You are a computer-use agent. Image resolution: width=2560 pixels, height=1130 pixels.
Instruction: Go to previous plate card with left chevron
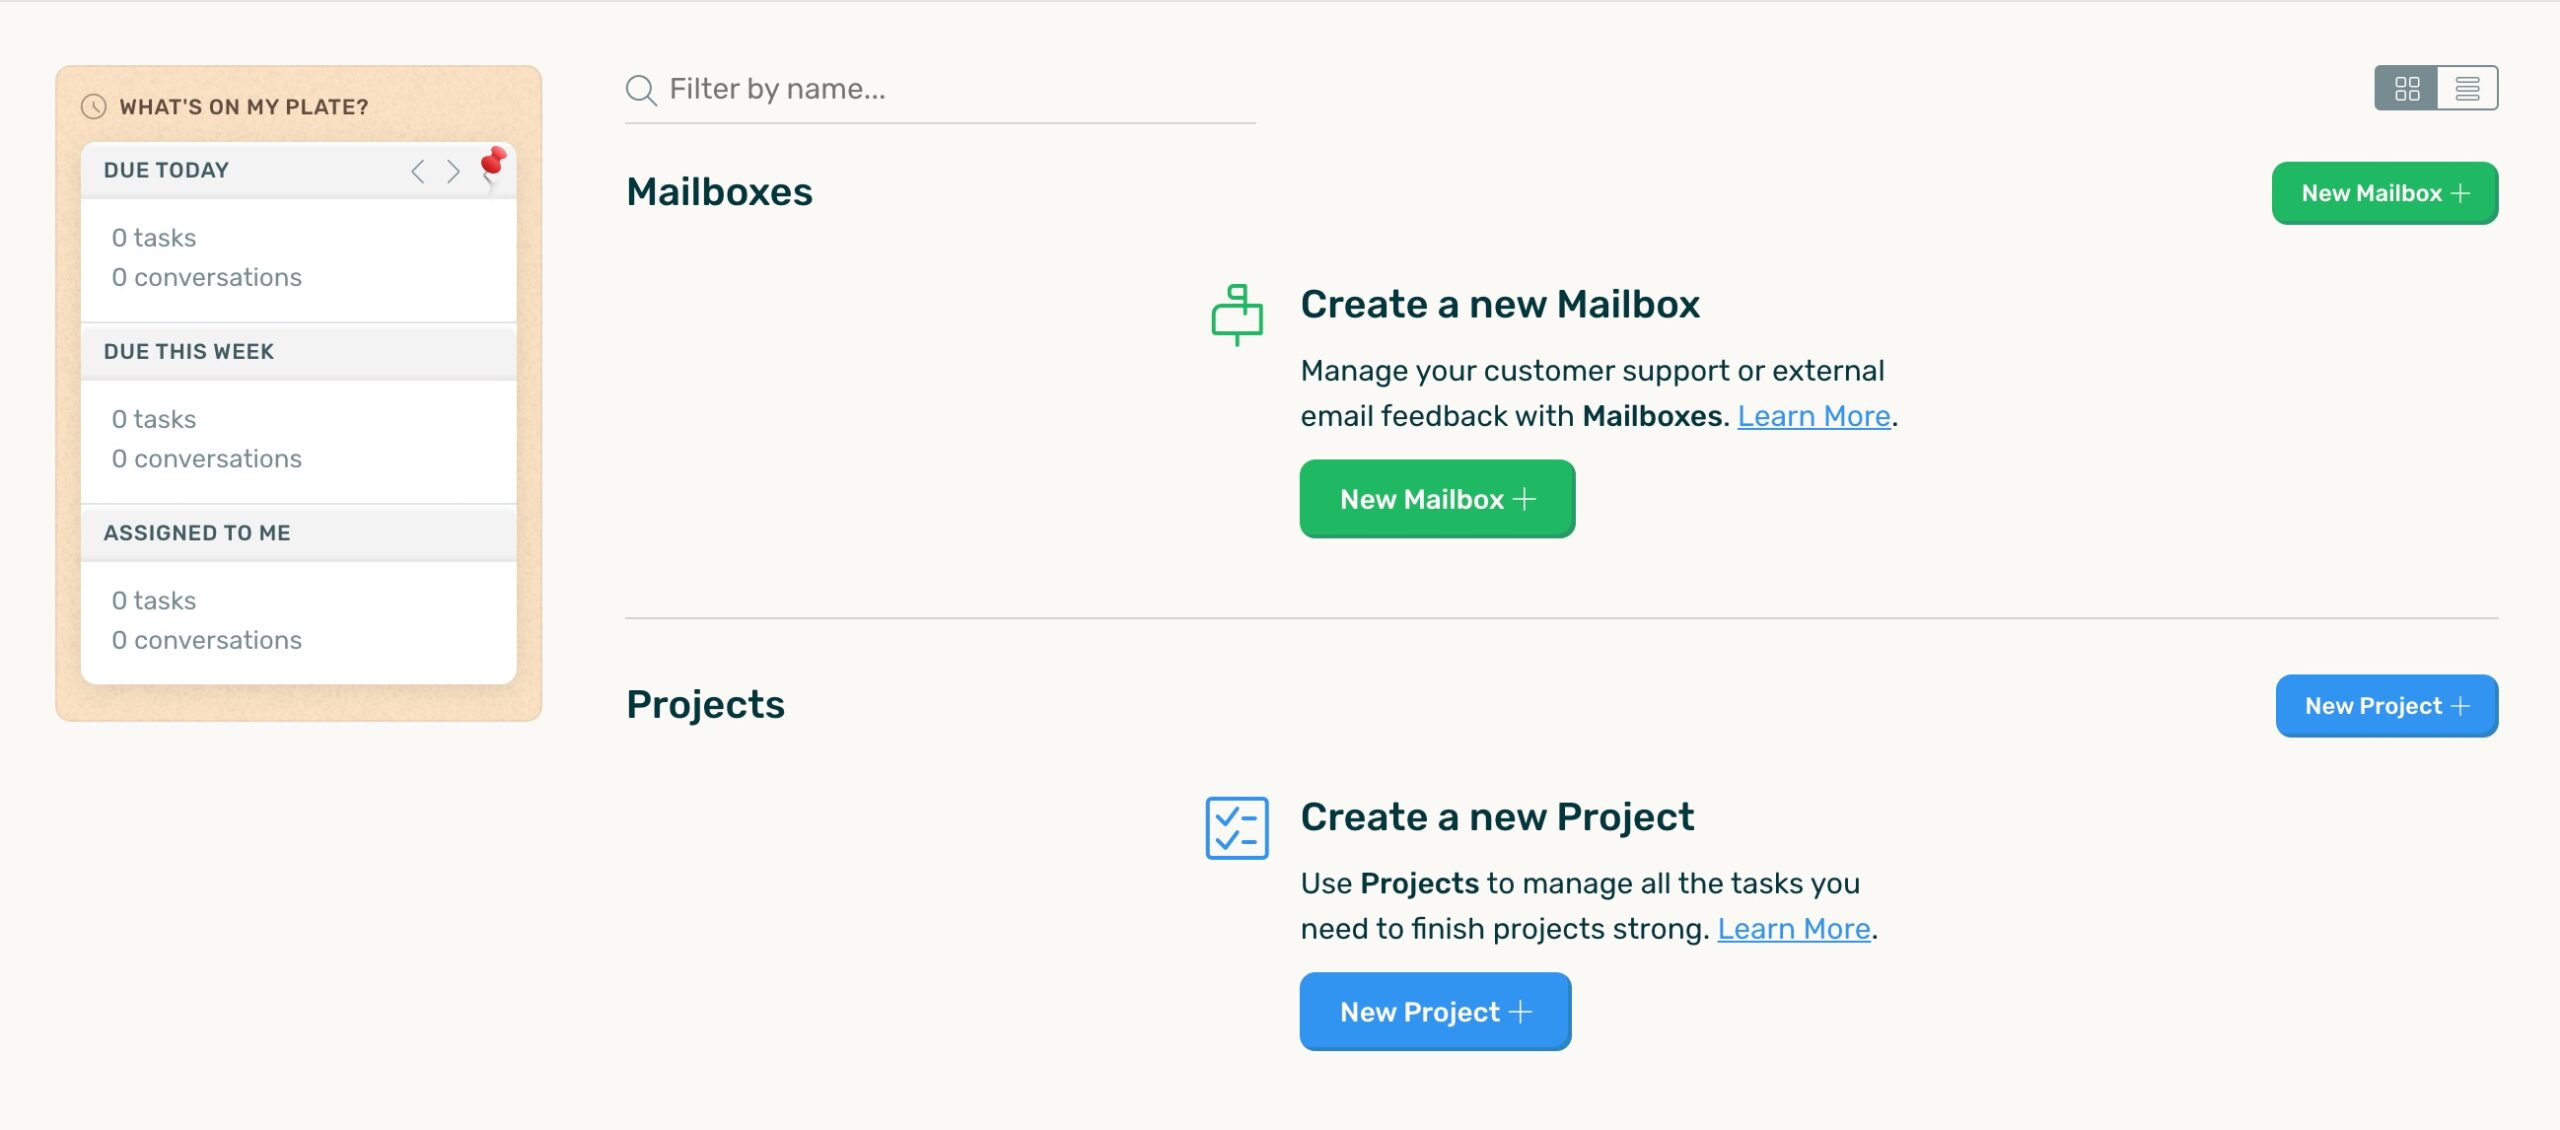point(418,171)
